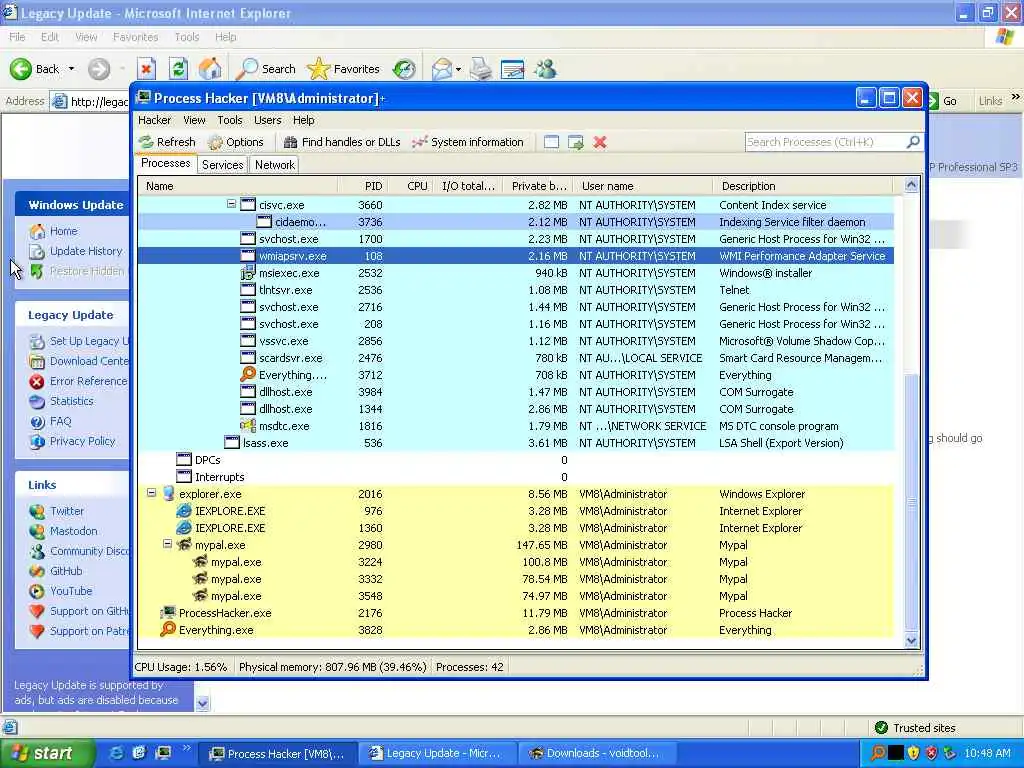
Task: Click Internet Explorer Mail icon
Action: click(441, 69)
